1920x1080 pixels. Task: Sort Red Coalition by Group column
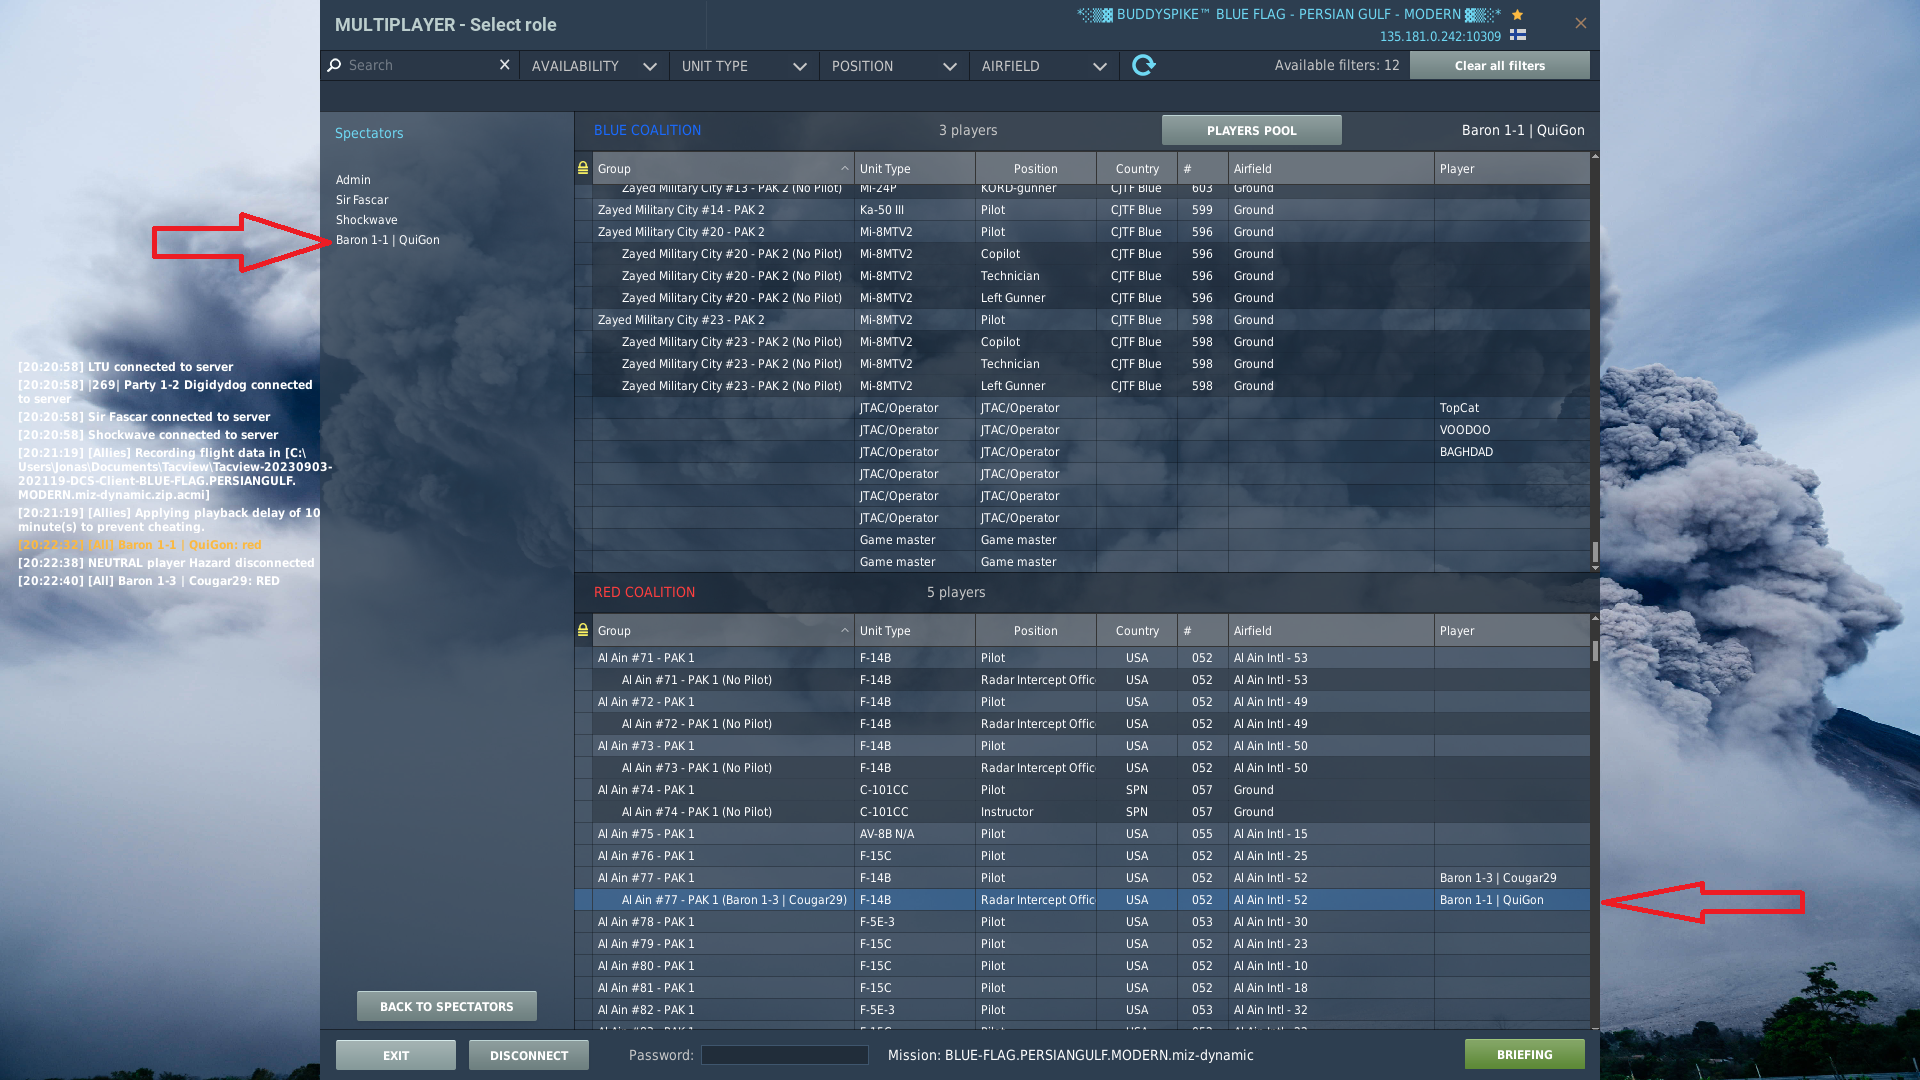click(x=723, y=631)
